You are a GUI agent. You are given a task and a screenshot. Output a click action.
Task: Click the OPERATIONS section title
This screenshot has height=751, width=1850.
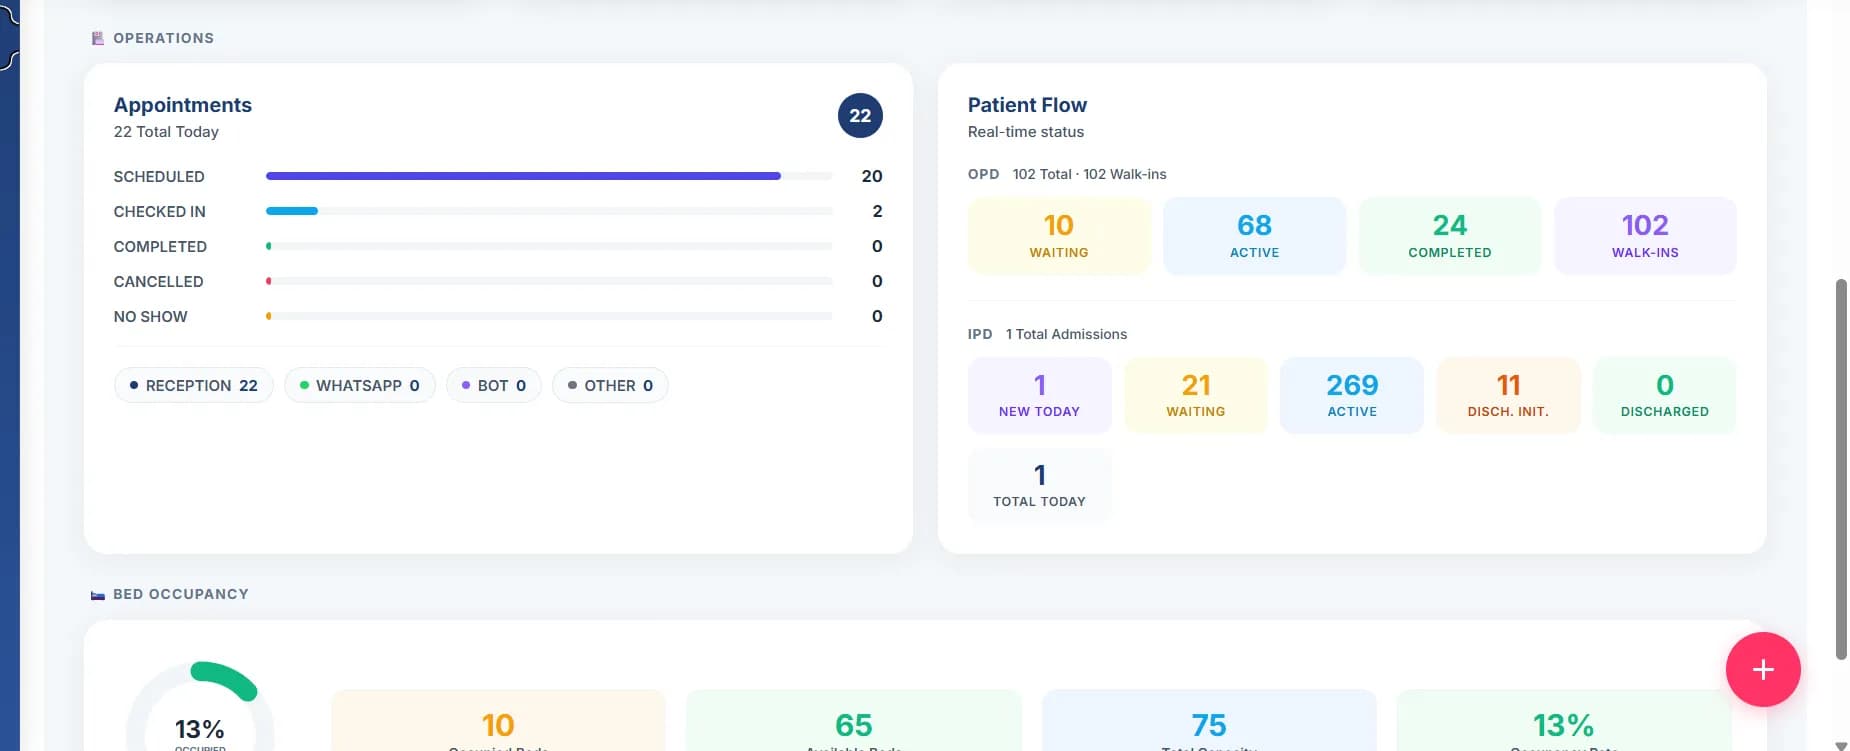coord(163,38)
